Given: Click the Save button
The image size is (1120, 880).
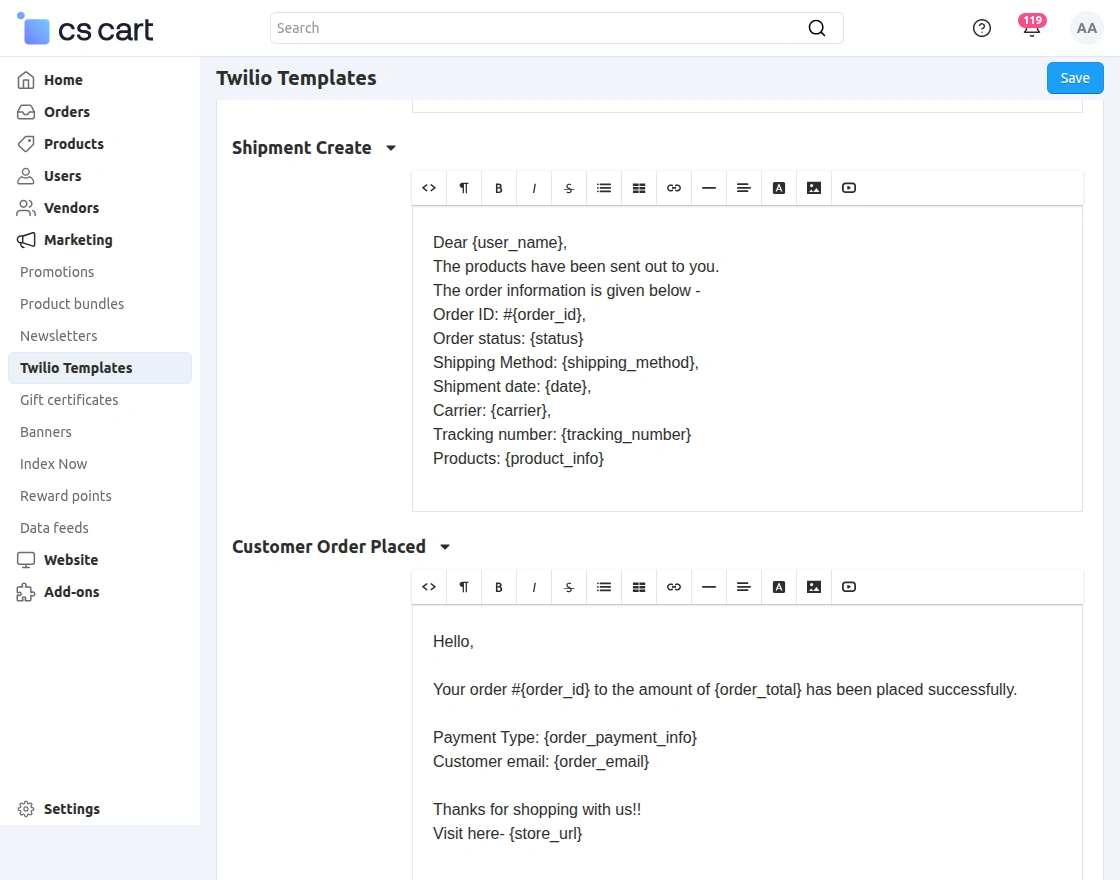Looking at the screenshot, I should (x=1075, y=77).
